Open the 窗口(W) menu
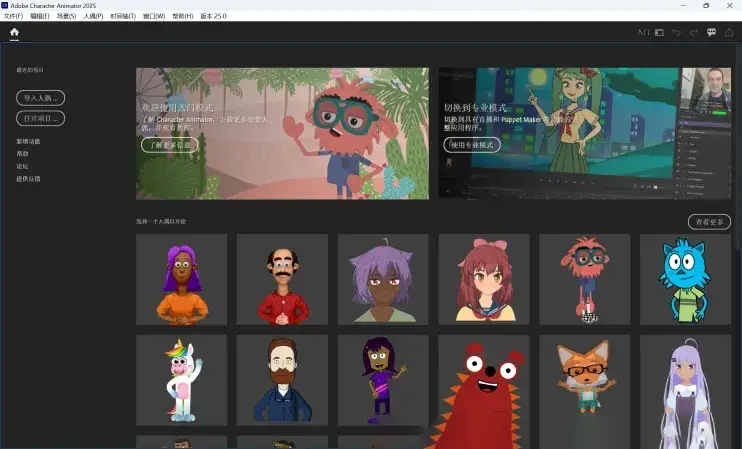The width and height of the screenshot is (742, 449). click(154, 17)
